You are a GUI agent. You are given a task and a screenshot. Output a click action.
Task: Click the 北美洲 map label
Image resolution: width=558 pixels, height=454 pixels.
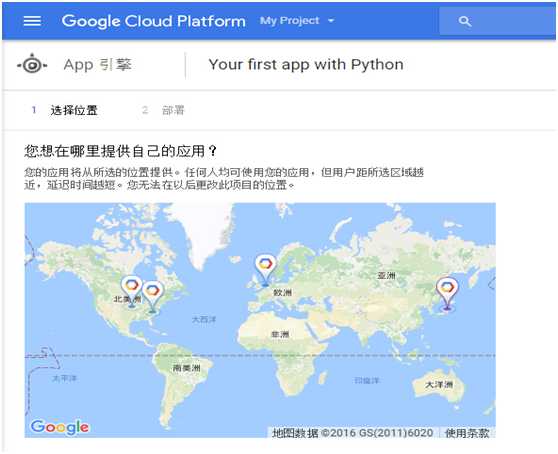pyautogui.click(x=127, y=299)
